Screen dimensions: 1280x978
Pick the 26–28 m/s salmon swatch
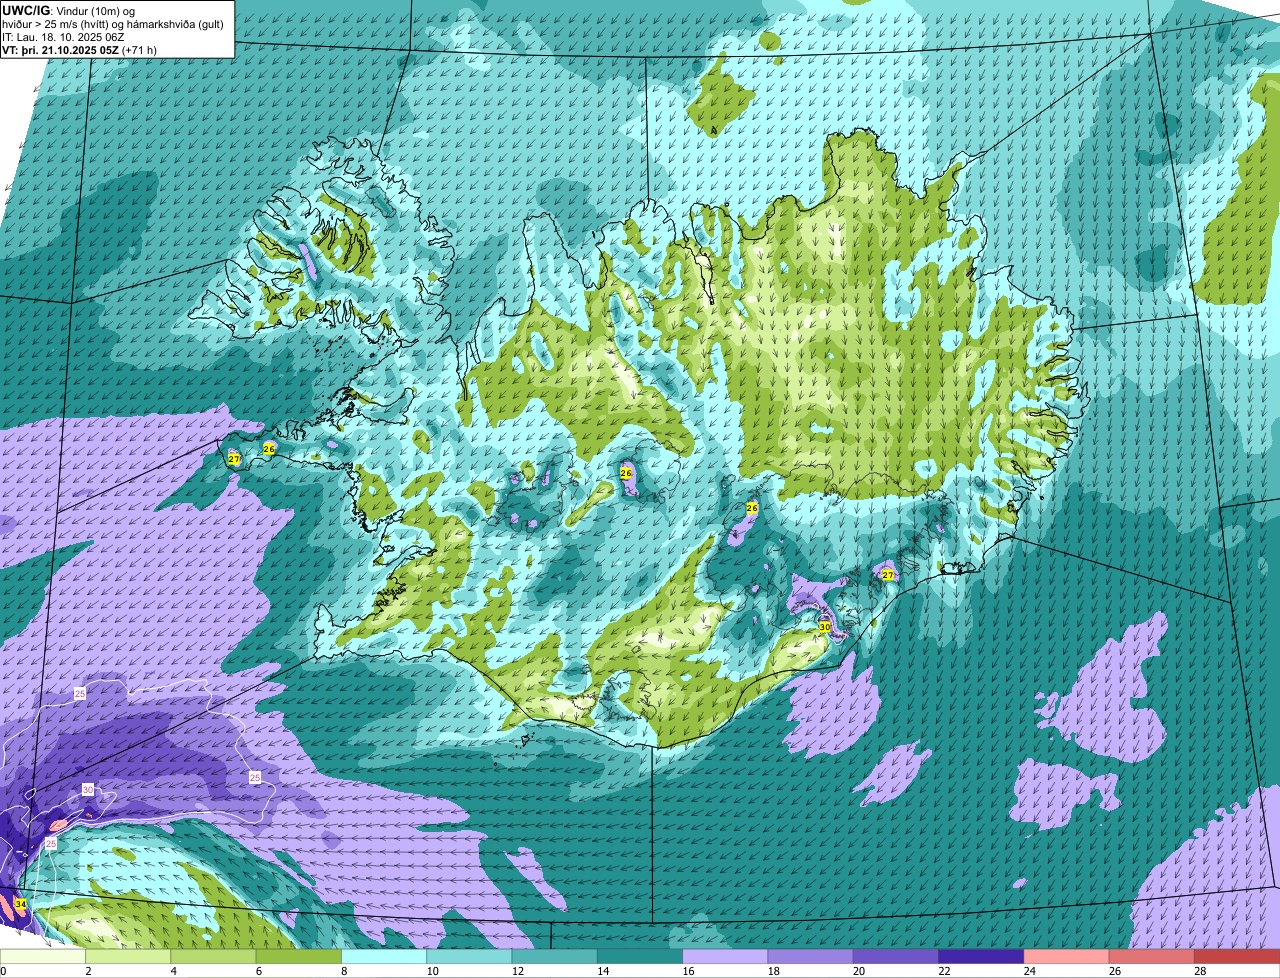pyautogui.click(x=1152, y=956)
